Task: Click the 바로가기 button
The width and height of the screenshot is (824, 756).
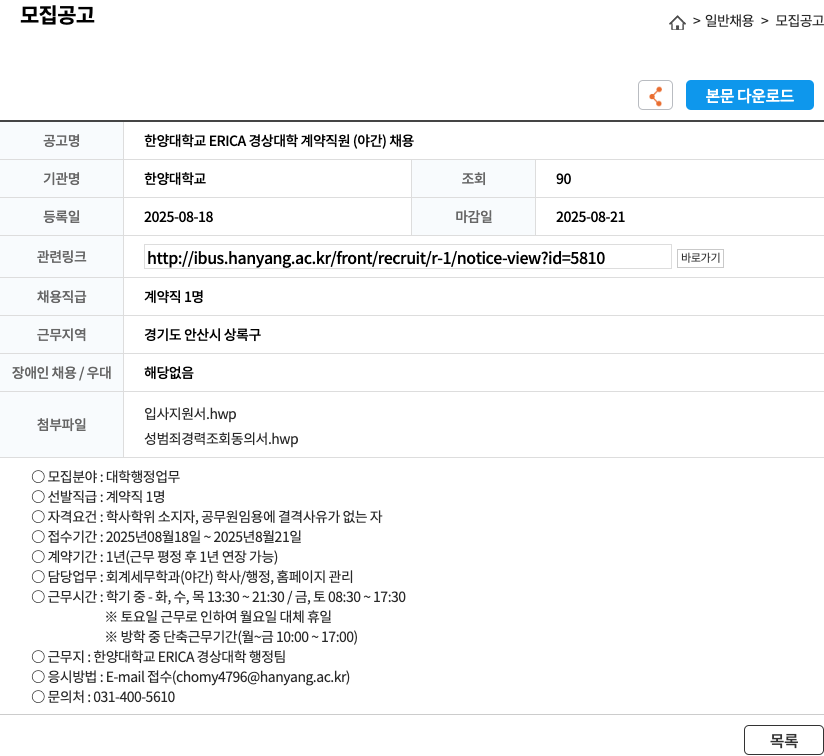Action: [x=700, y=257]
